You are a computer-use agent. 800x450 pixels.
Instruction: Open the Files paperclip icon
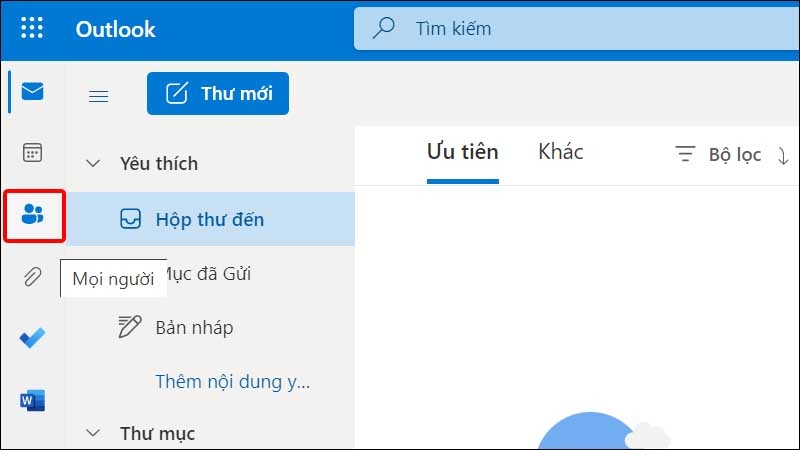[33, 277]
